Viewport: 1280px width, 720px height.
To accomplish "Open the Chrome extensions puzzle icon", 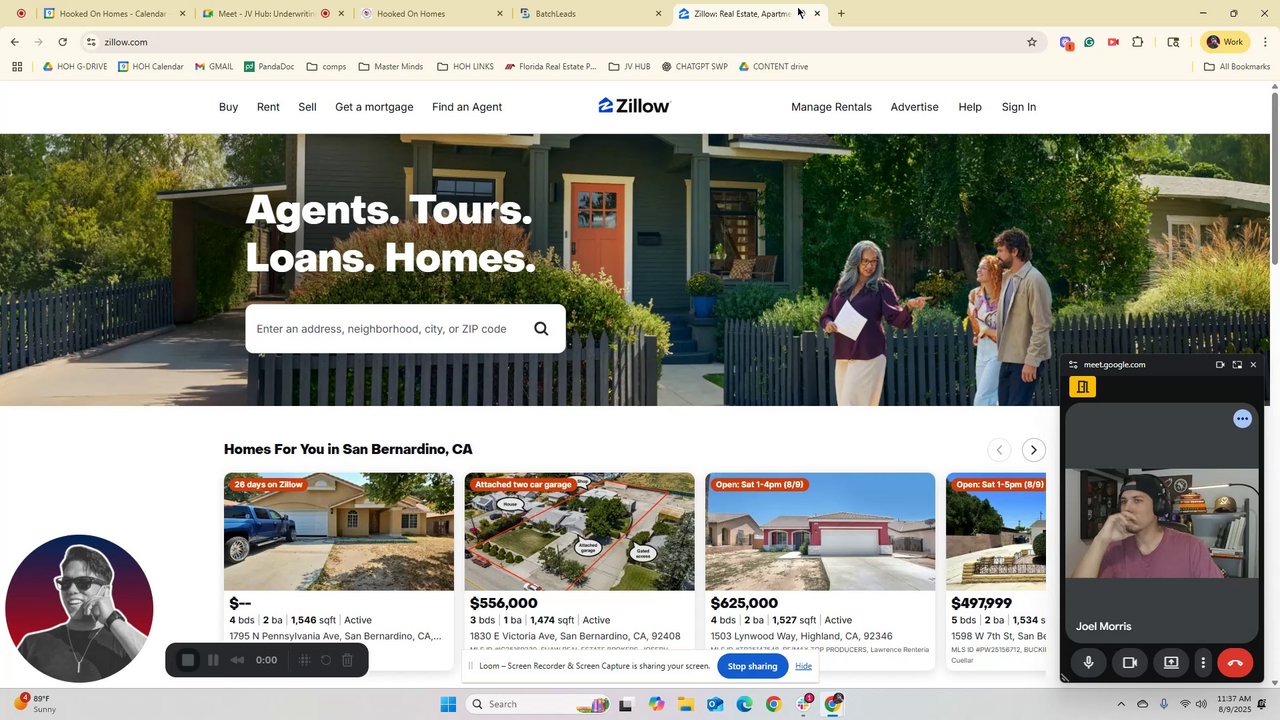I will pyautogui.click(x=1138, y=42).
